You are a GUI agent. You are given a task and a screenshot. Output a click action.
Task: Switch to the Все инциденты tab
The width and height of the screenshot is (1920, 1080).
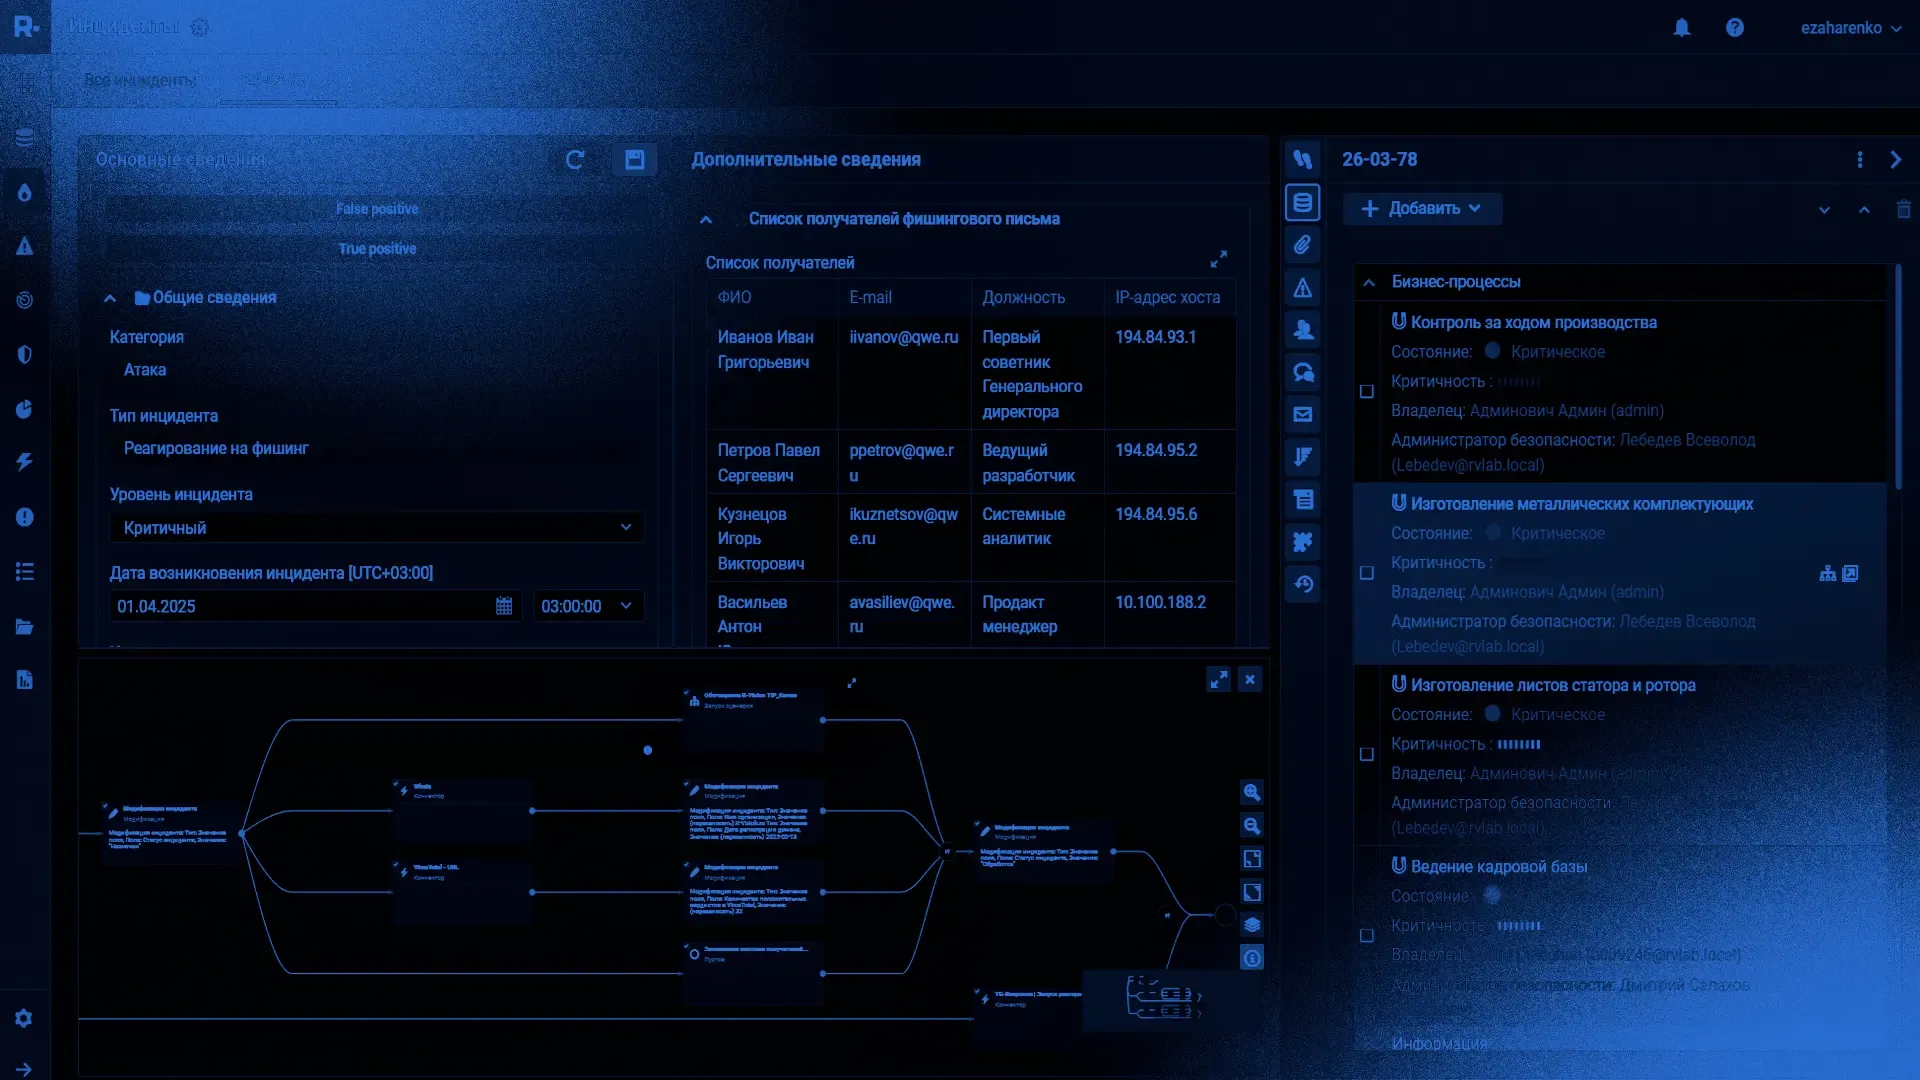pyautogui.click(x=140, y=80)
